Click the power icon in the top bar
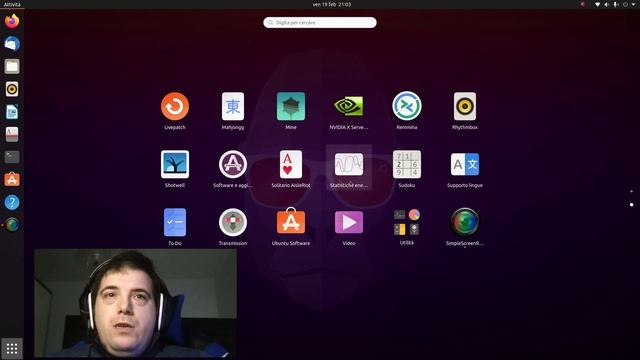The height and width of the screenshot is (360, 640). pos(625,4)
